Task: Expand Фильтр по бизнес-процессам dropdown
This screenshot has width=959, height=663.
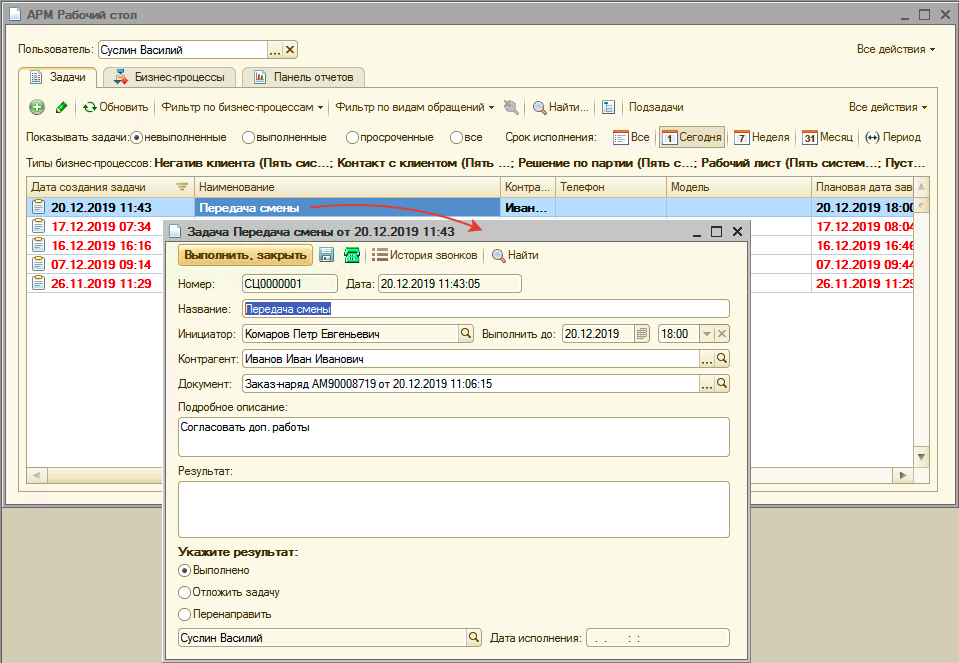Action: tap(242, 107)
